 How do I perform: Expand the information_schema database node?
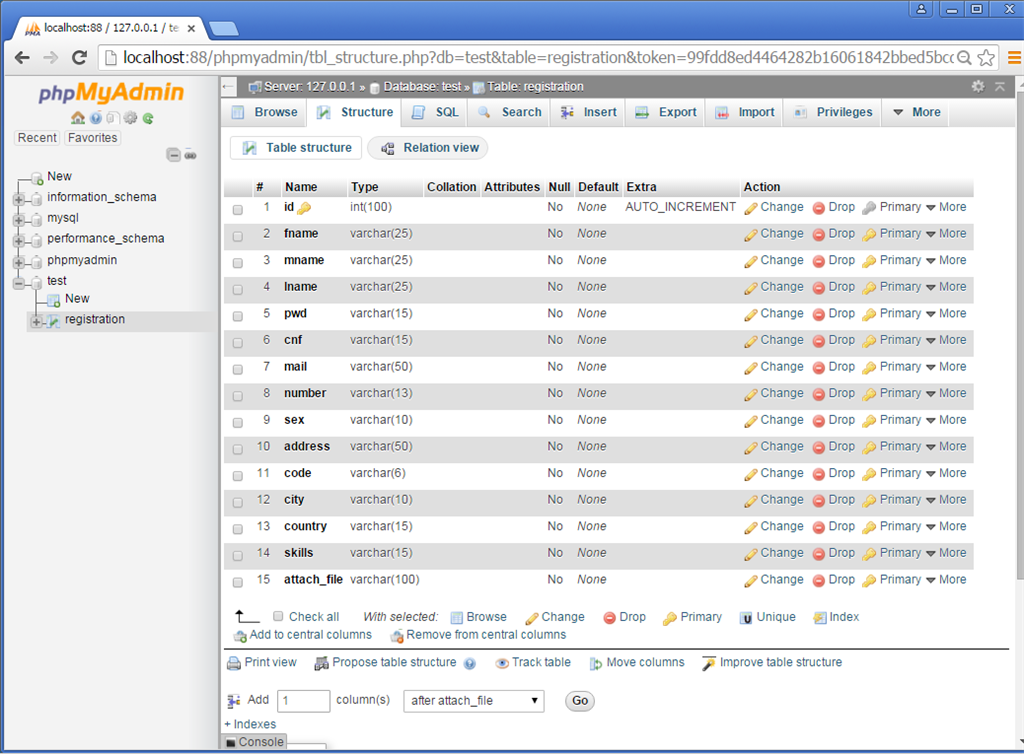click(x=19, y=198)
